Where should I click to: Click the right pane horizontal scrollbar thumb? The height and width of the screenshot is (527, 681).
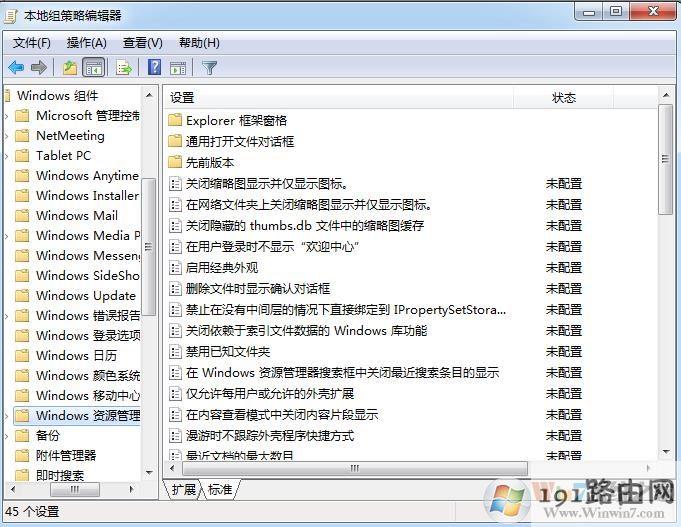(x=355, y=468)
